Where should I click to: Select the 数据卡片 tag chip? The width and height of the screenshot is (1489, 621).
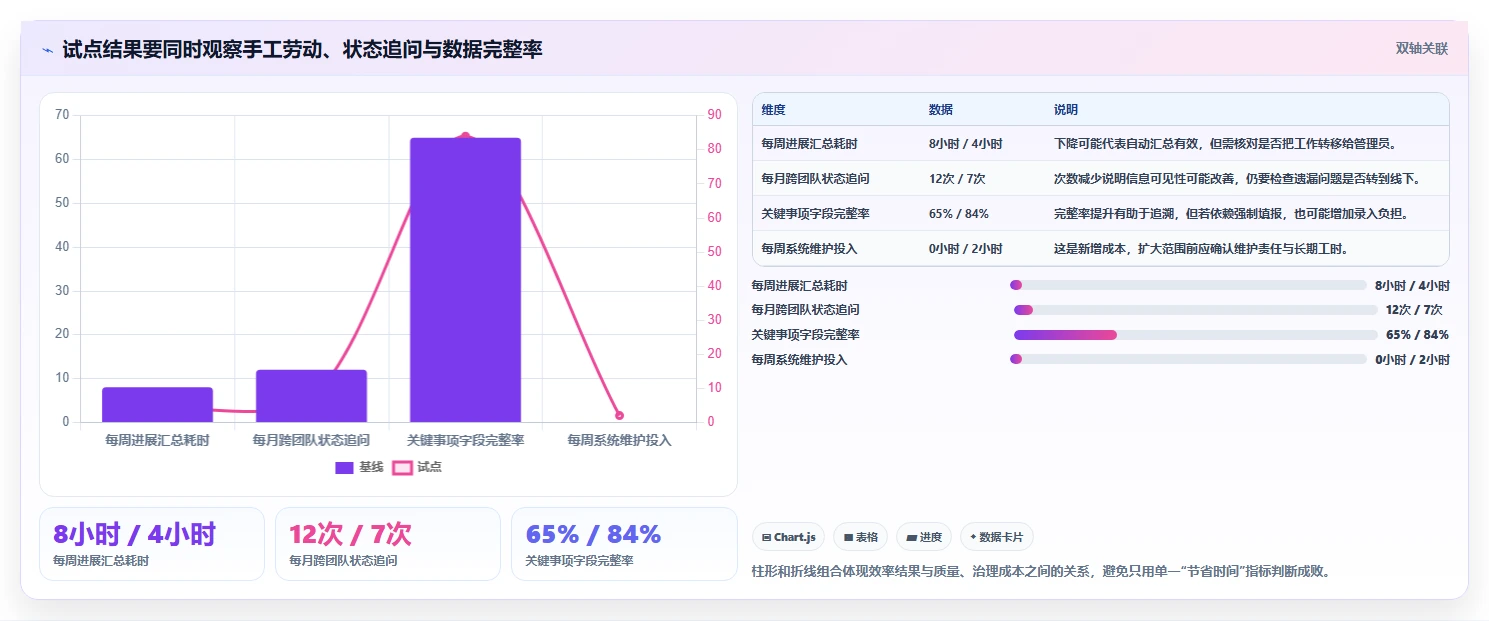point(996,537)
